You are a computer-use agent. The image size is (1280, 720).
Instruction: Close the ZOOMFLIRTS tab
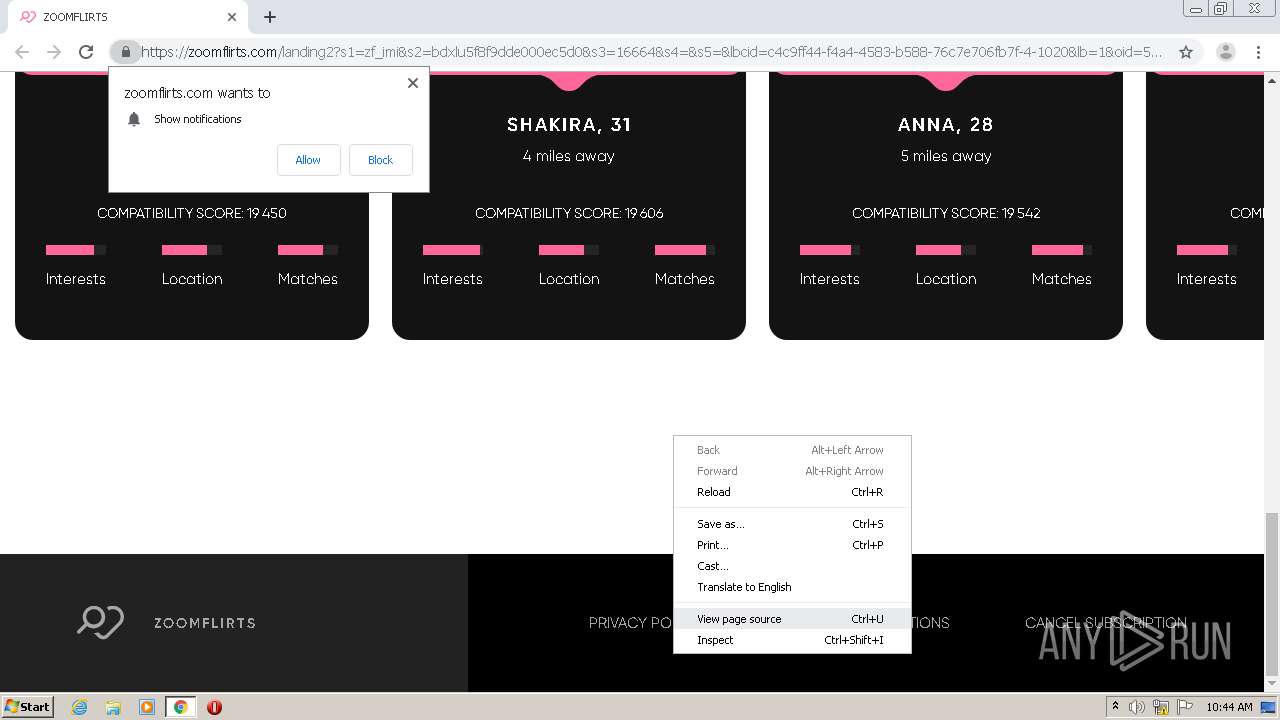[232, 17]
